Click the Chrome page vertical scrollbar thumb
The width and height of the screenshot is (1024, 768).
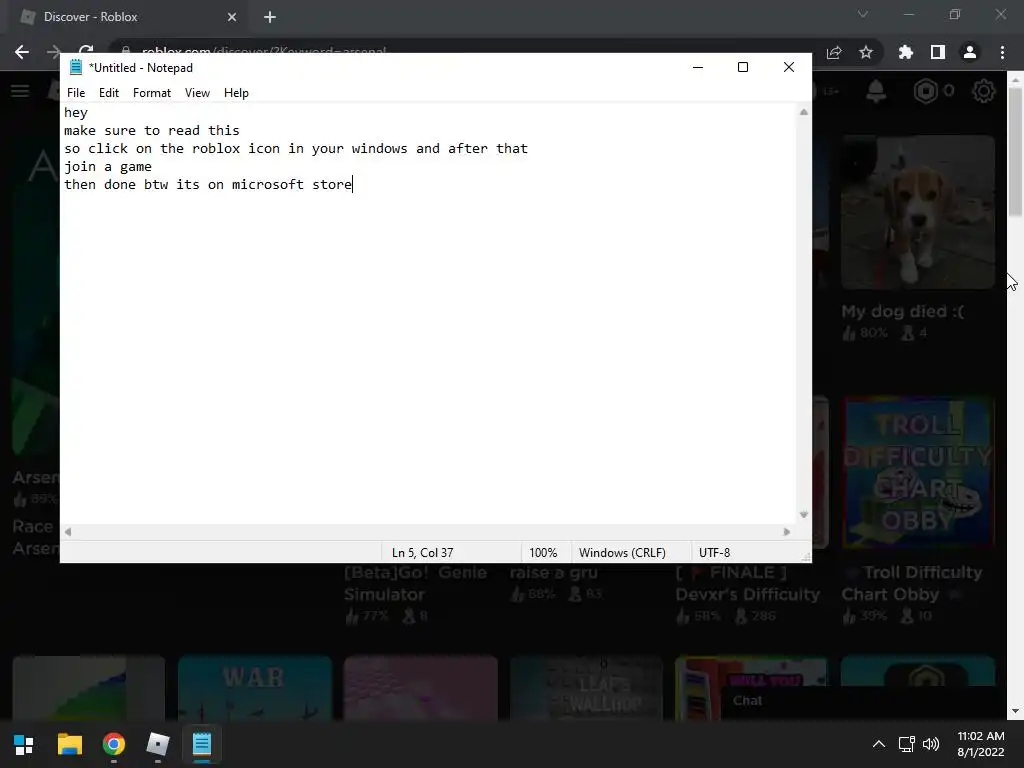1016,152
